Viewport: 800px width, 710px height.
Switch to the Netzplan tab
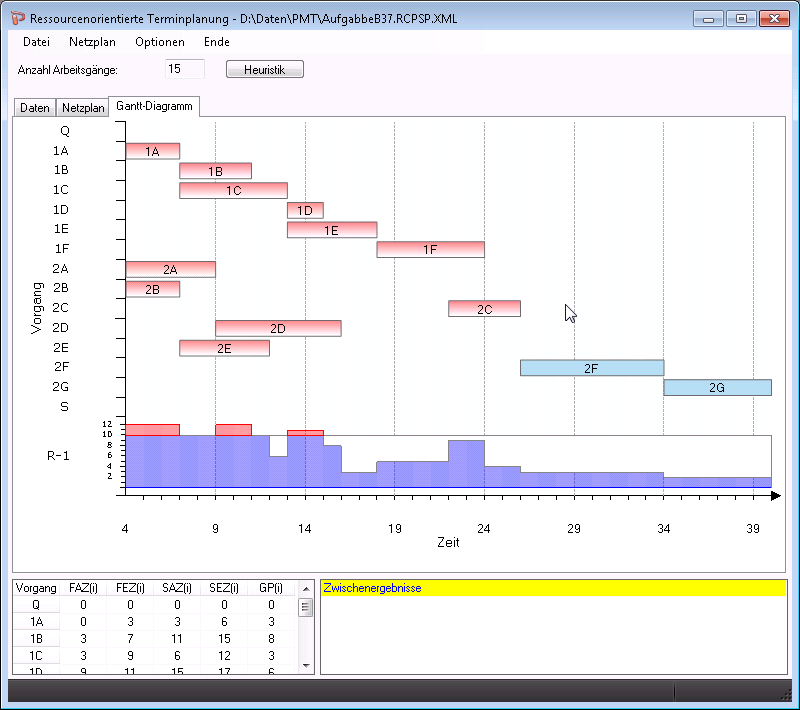tap(82, 108)
